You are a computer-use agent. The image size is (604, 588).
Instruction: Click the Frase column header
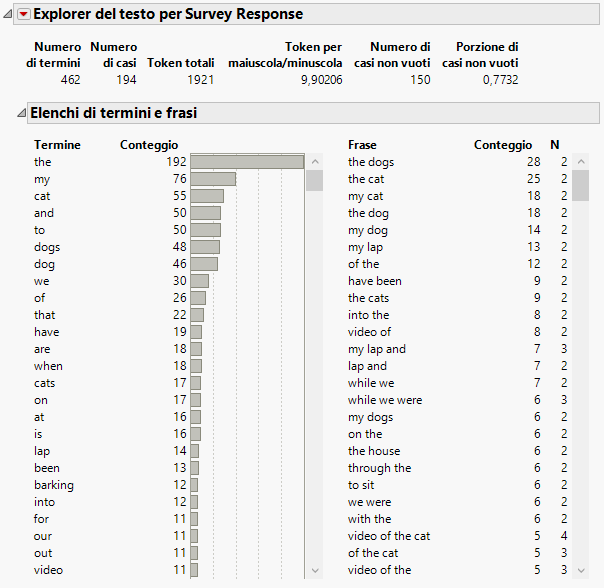click(x=362, y=145)
